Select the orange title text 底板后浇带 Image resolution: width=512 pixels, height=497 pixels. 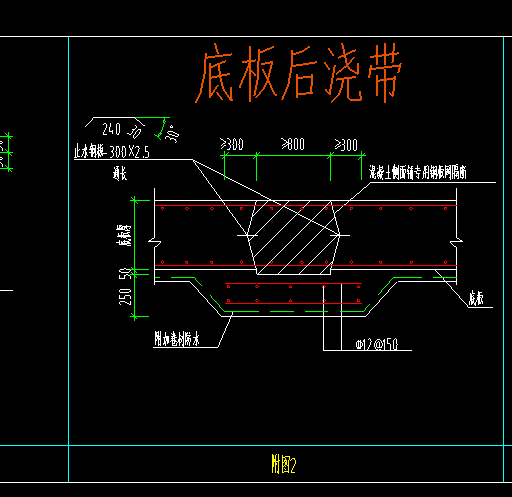(x=299, y=73)
